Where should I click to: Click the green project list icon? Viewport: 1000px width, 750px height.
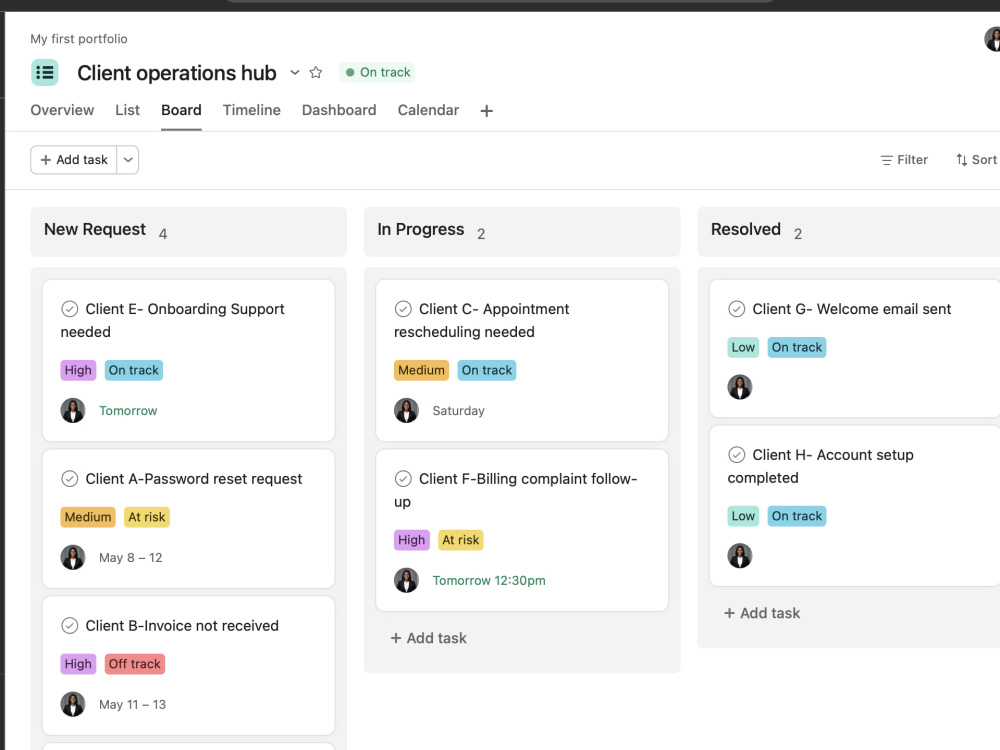[x=45, y=72]
